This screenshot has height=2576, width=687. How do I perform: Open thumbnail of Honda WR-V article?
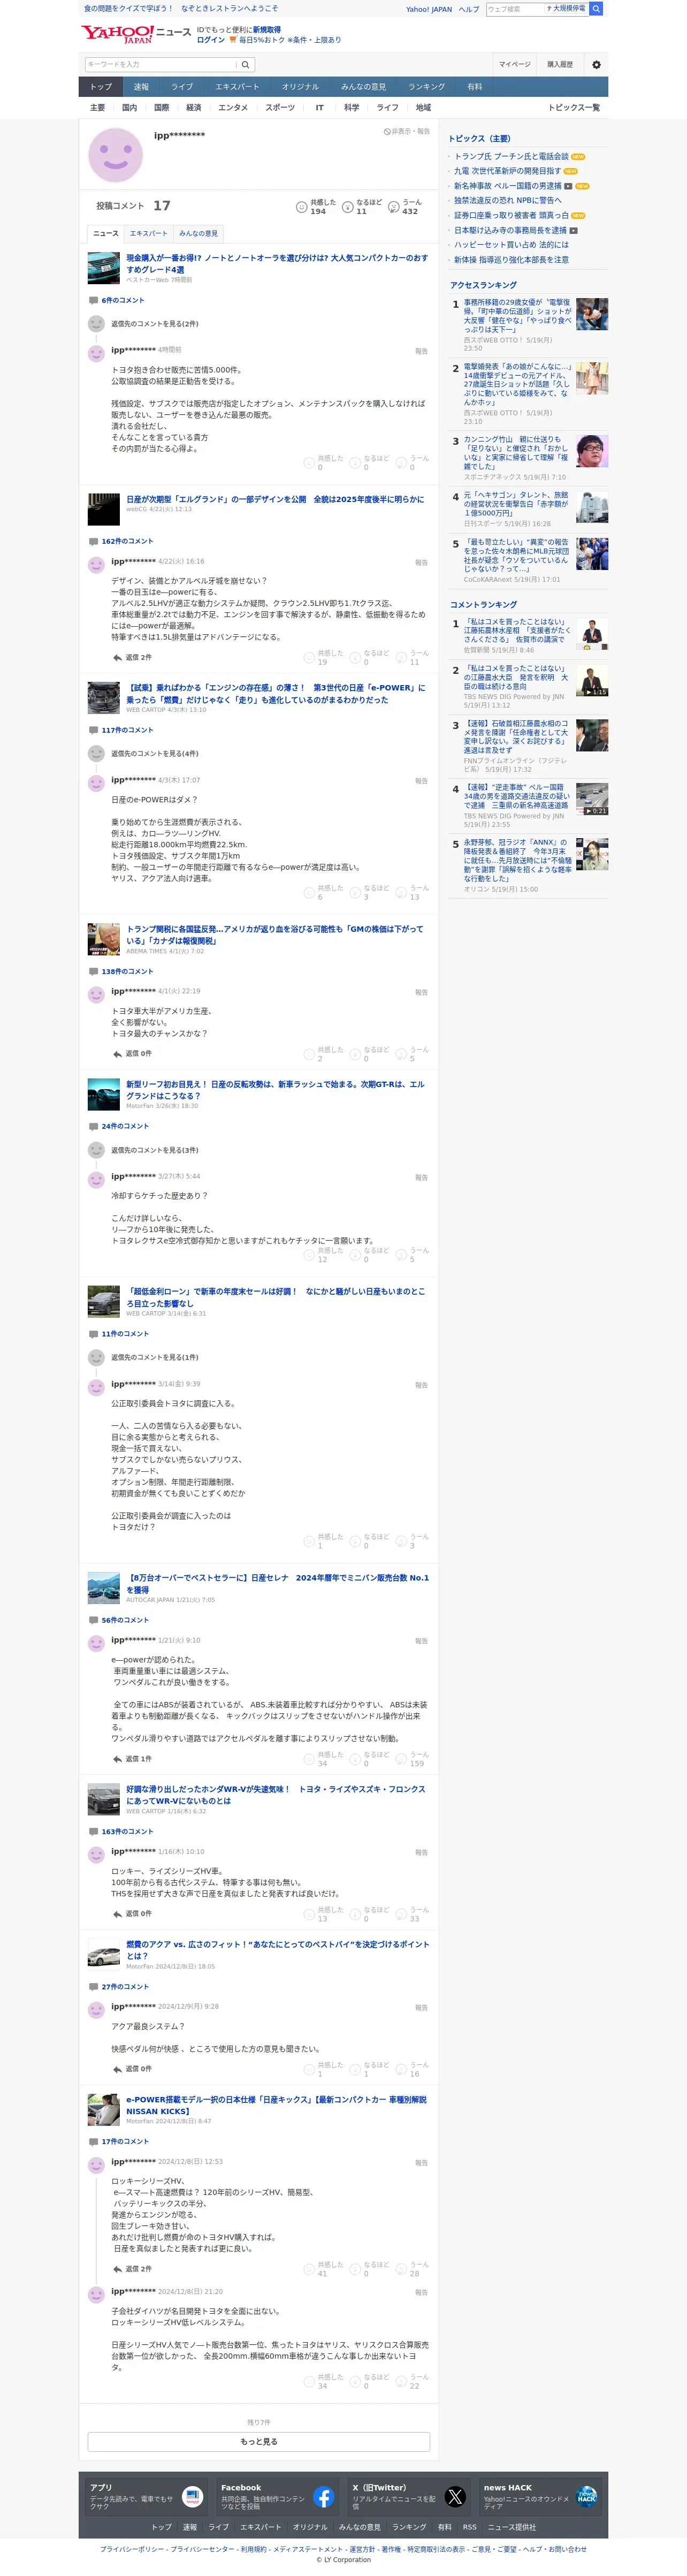point(104,1799)
